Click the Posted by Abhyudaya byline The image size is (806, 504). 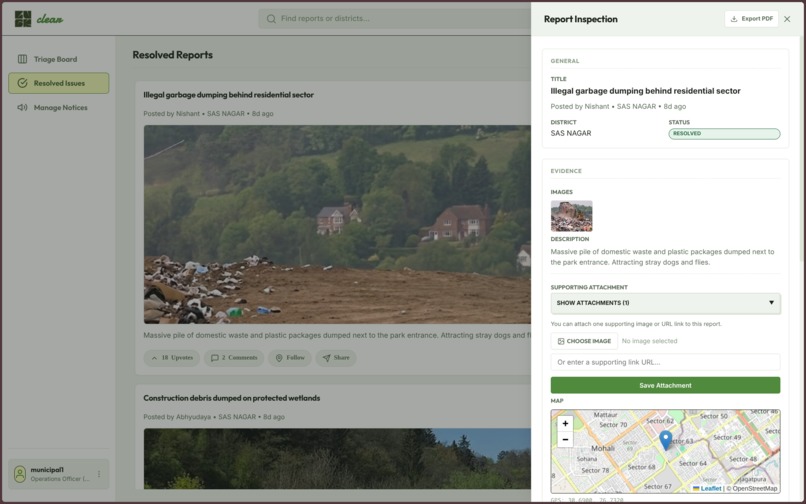point(177,417)
